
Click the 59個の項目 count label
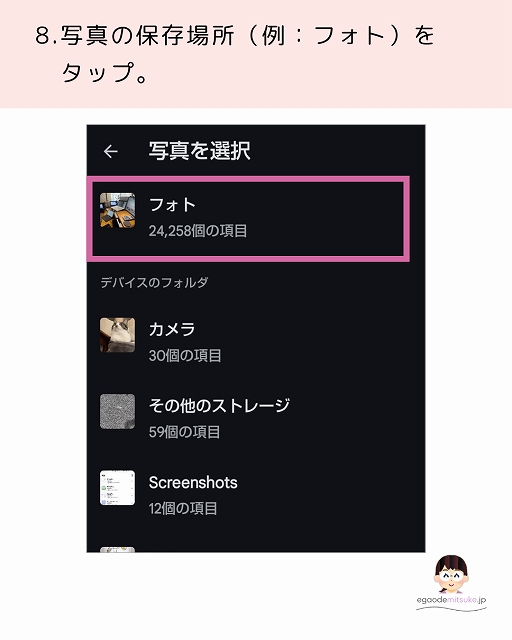184,432
